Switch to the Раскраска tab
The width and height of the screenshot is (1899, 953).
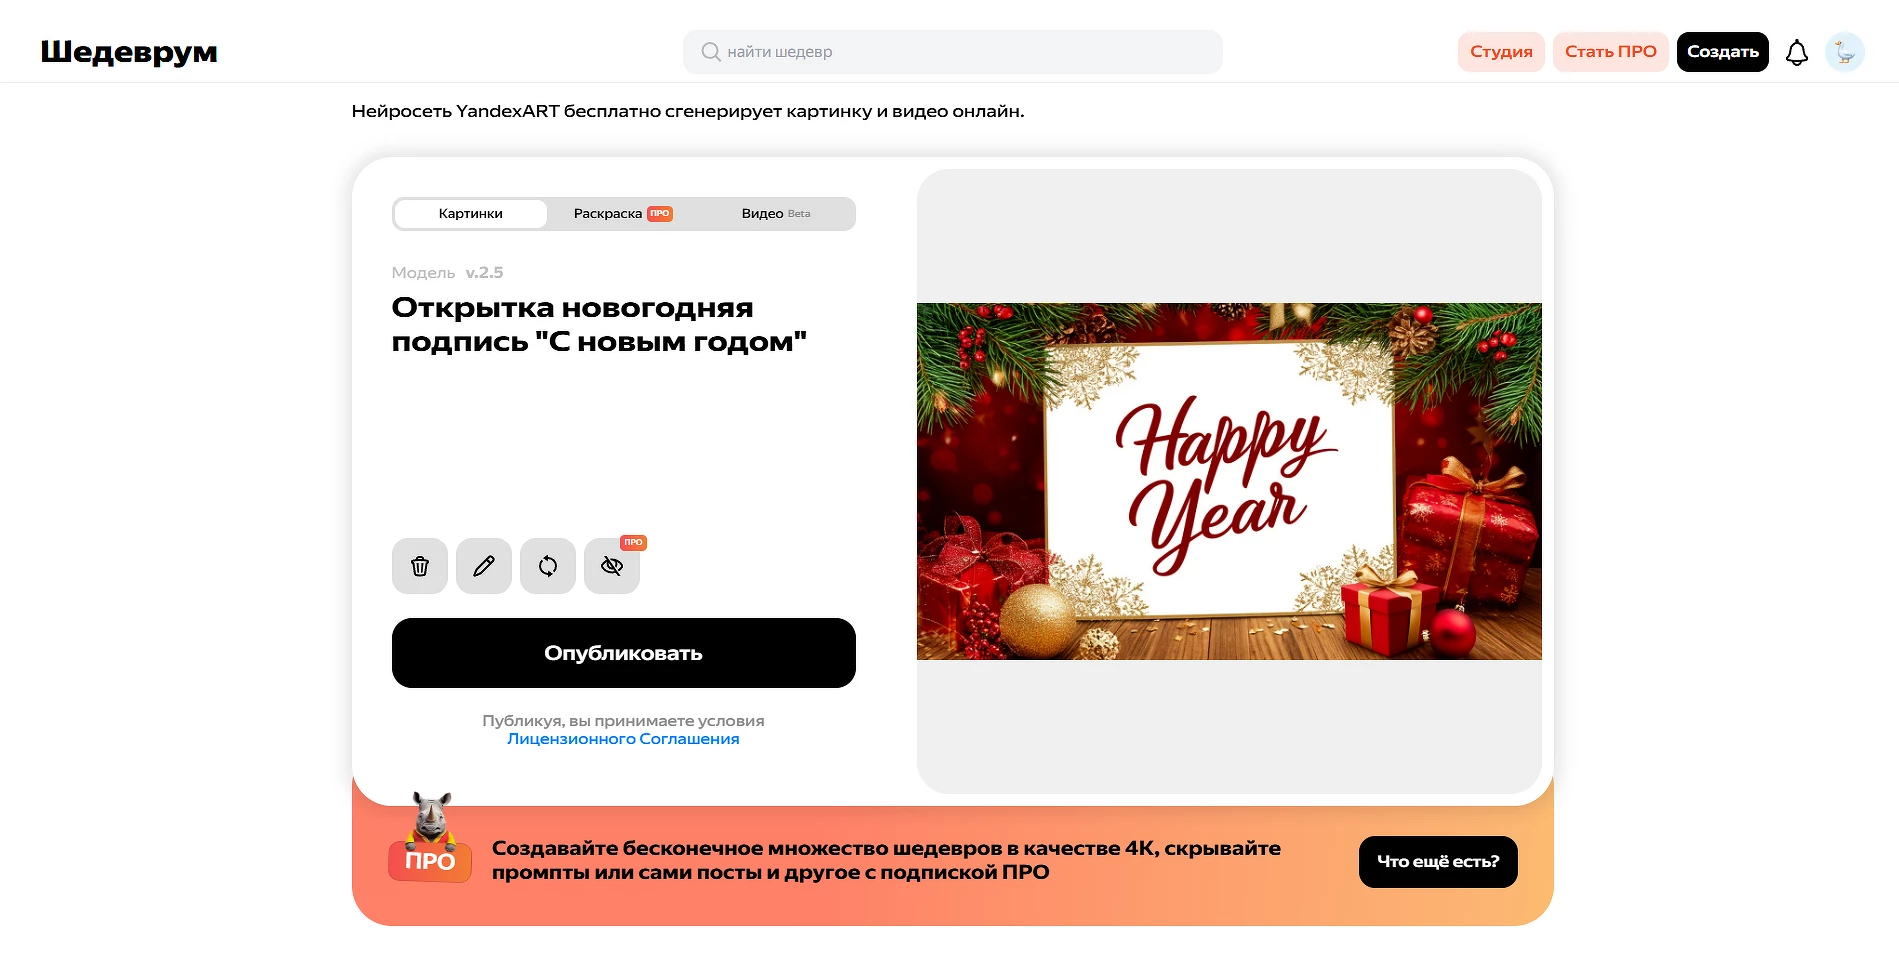click(x=623, y=214)
